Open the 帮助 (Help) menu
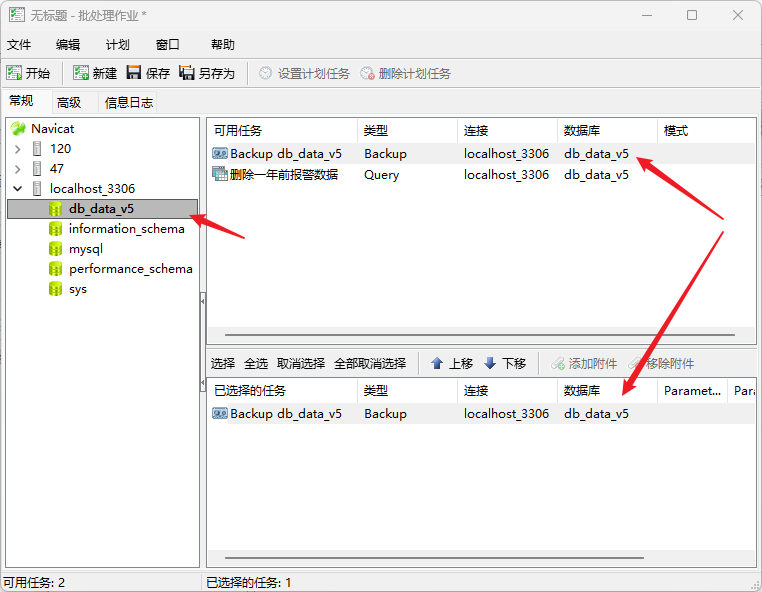 pyautogui.click(x=223, y=45)
